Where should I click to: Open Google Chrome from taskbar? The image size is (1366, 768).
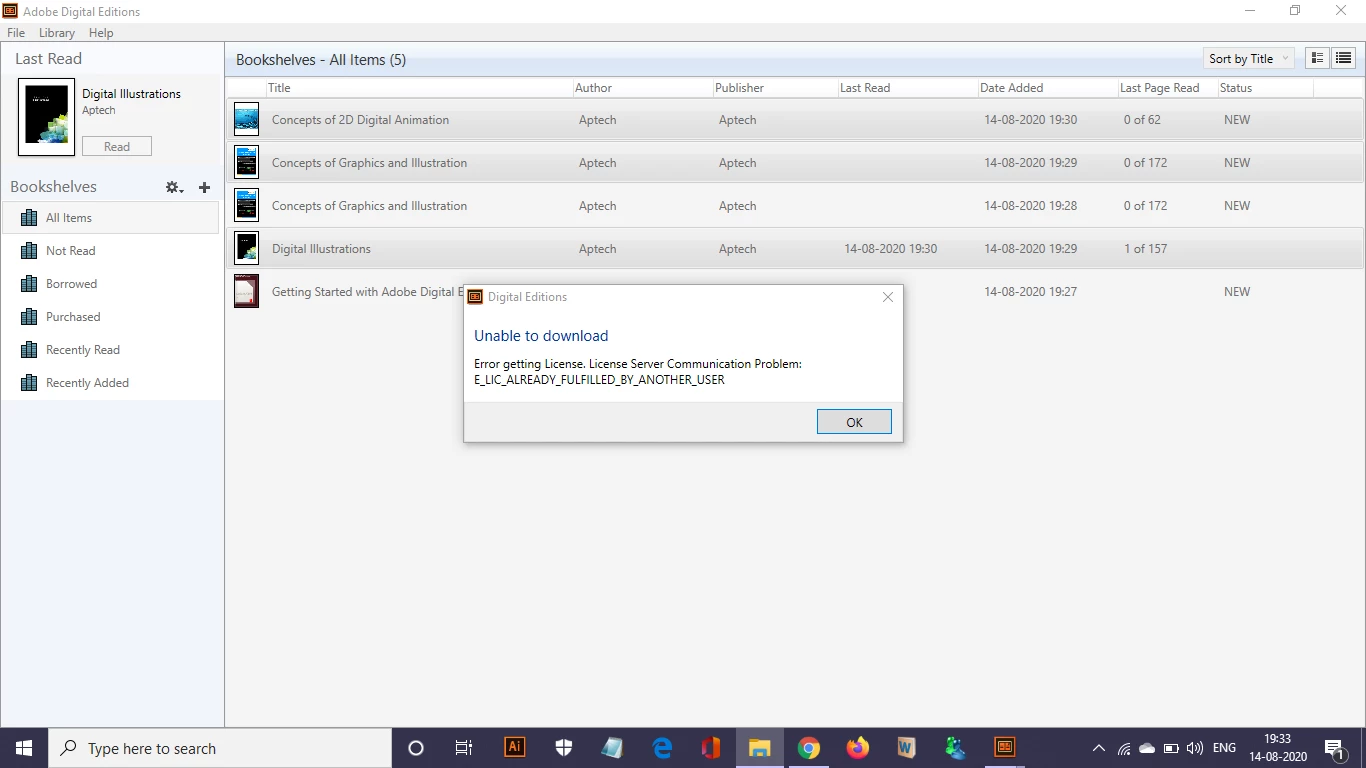[809, 748]
